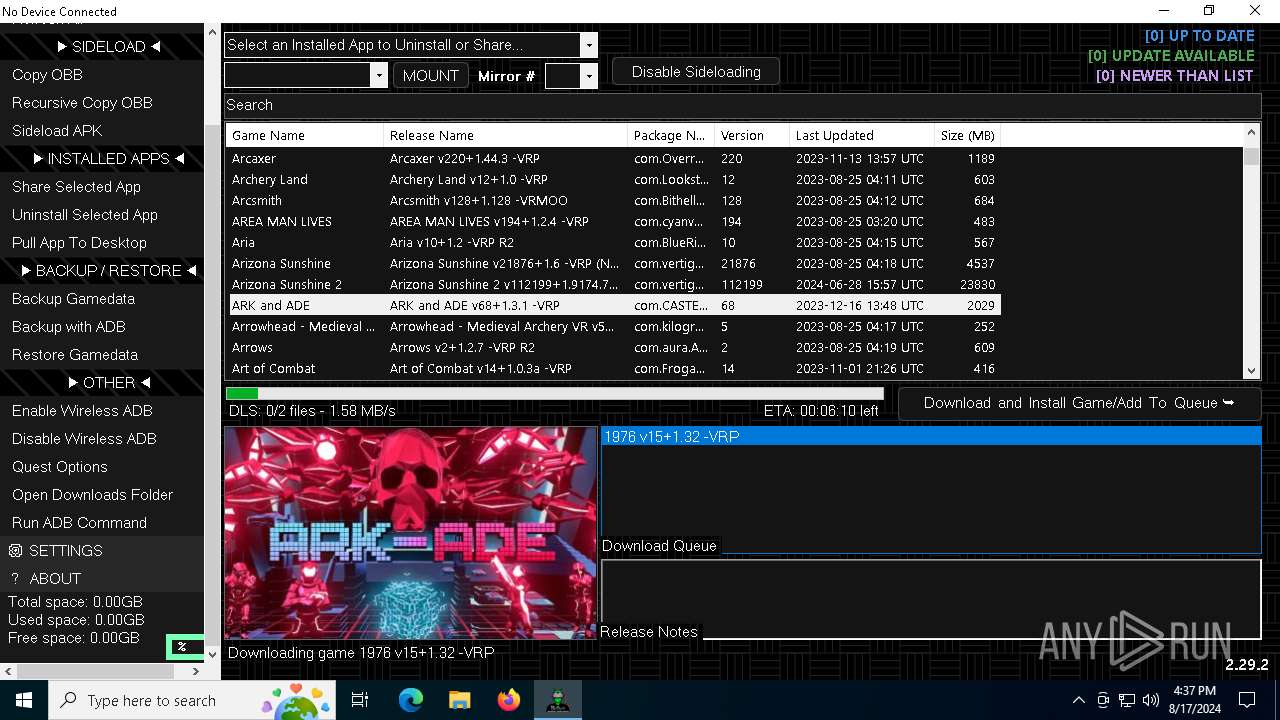1280x720 pixels.
Task: Click into the Search field
Action: [x=742, y=105]
